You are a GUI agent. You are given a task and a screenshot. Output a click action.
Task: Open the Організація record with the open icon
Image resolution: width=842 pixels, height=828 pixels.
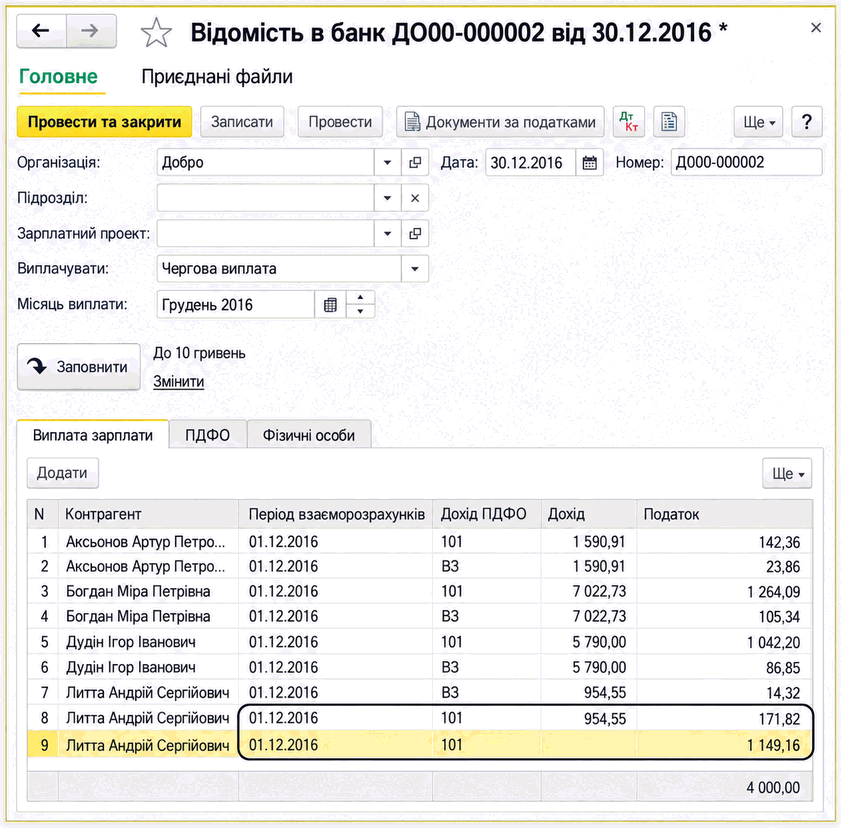tap(415, 162)
